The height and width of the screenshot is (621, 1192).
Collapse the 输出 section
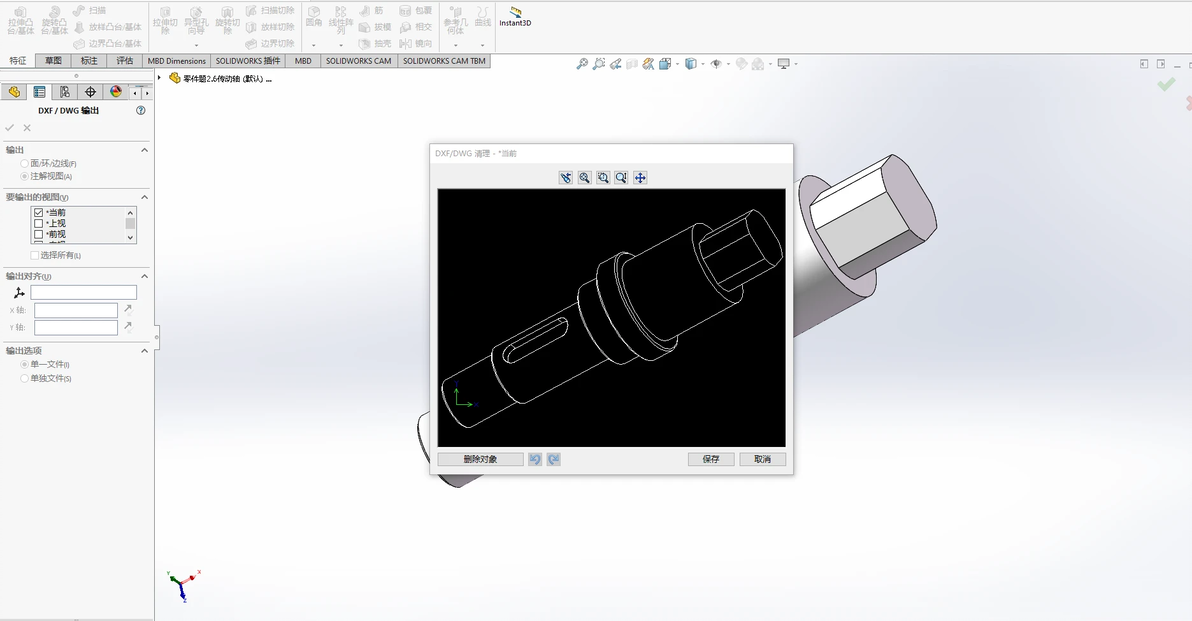tap(144, 150)
